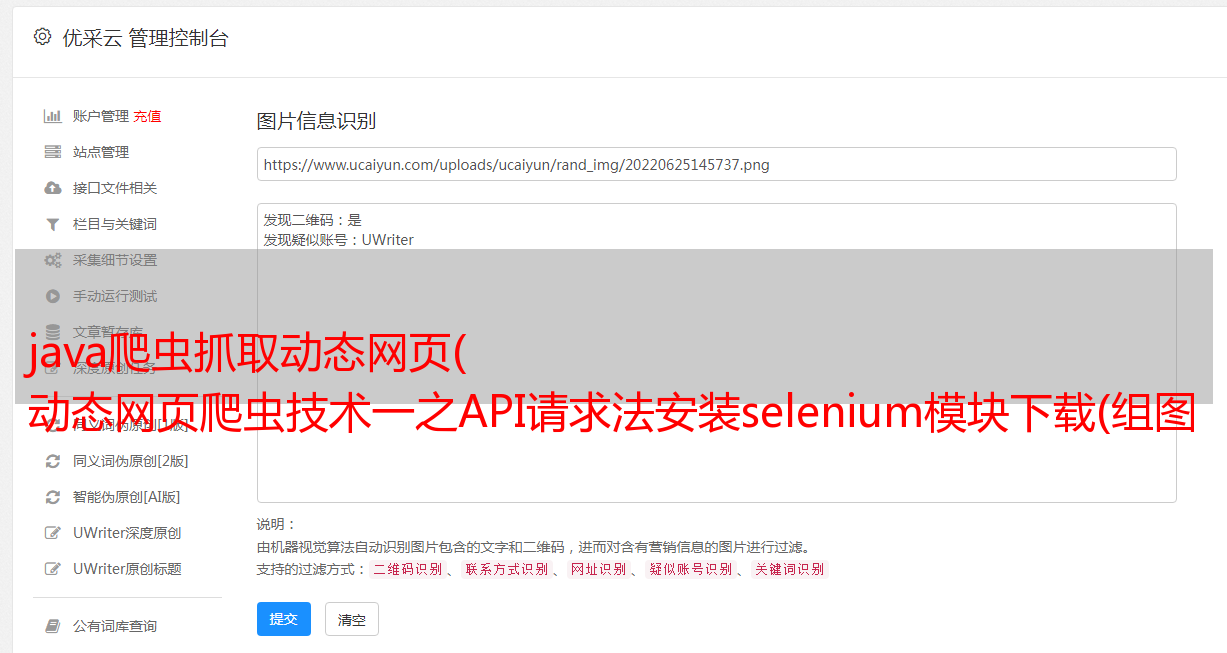Click the edit icon for UWriter原创标题
The height and width of the screenshot is (653, 1227).
click(x=53, y=569)
